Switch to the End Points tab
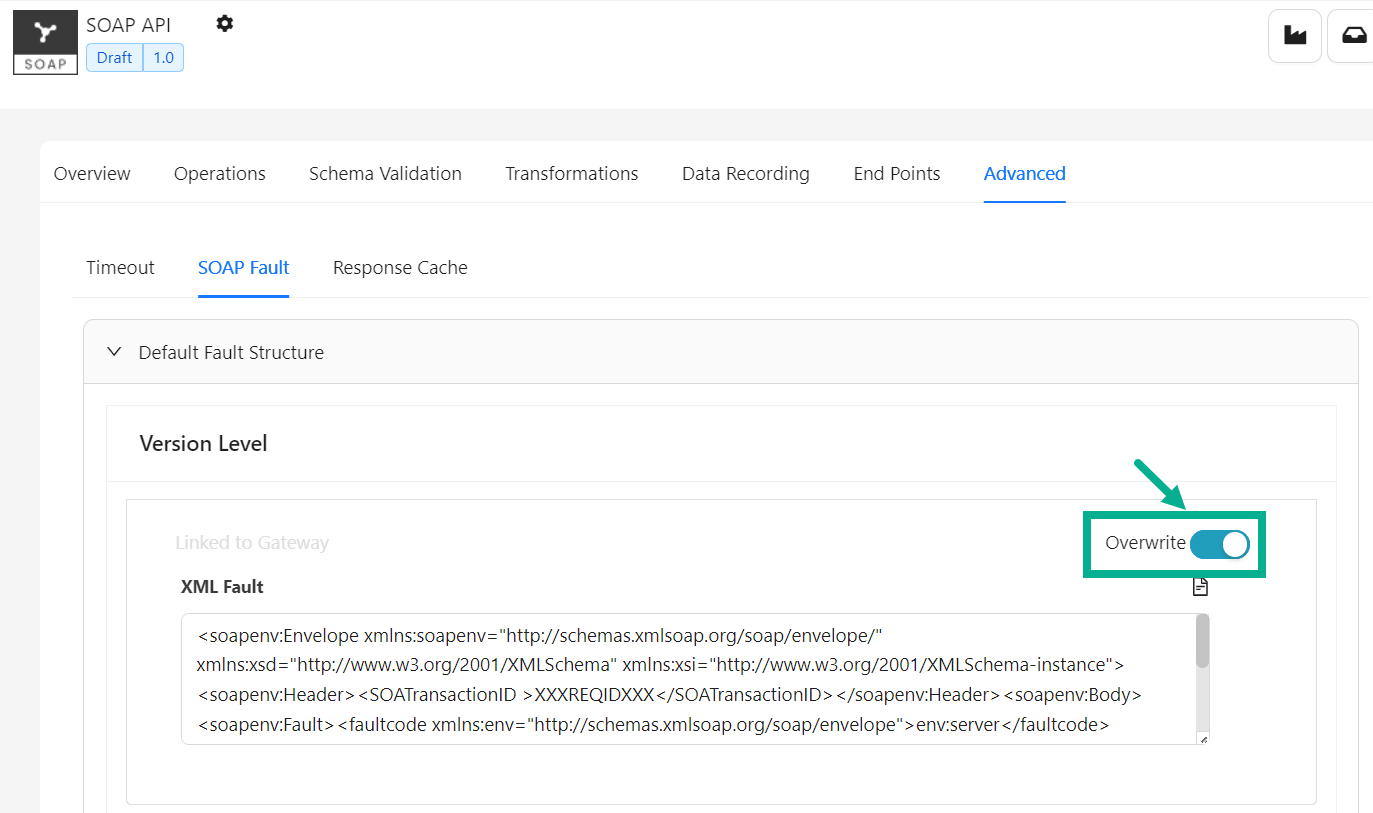Screen dimensions: 1373x813 pos(896,174)
